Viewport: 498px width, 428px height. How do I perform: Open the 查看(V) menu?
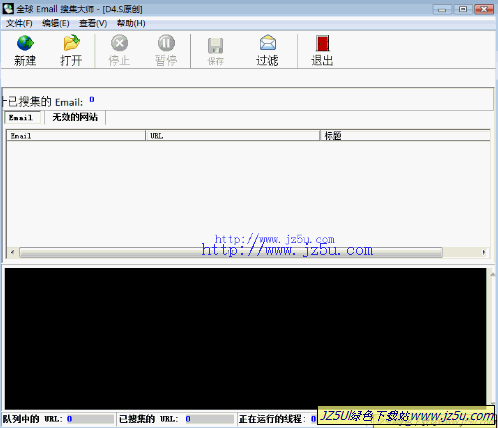93,23
